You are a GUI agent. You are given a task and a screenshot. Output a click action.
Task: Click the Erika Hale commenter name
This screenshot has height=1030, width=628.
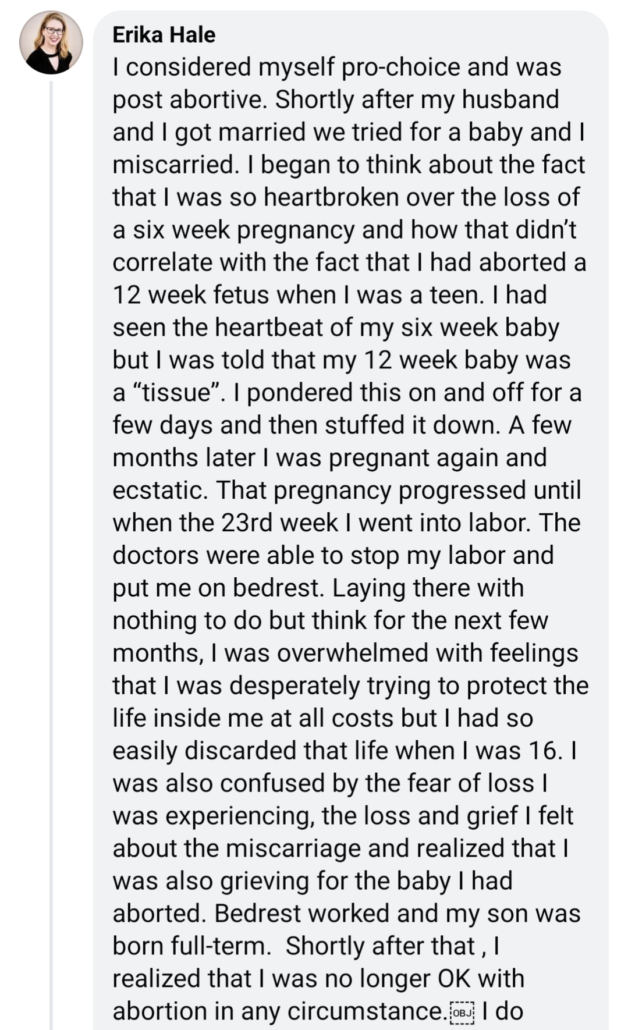[164, 36]
